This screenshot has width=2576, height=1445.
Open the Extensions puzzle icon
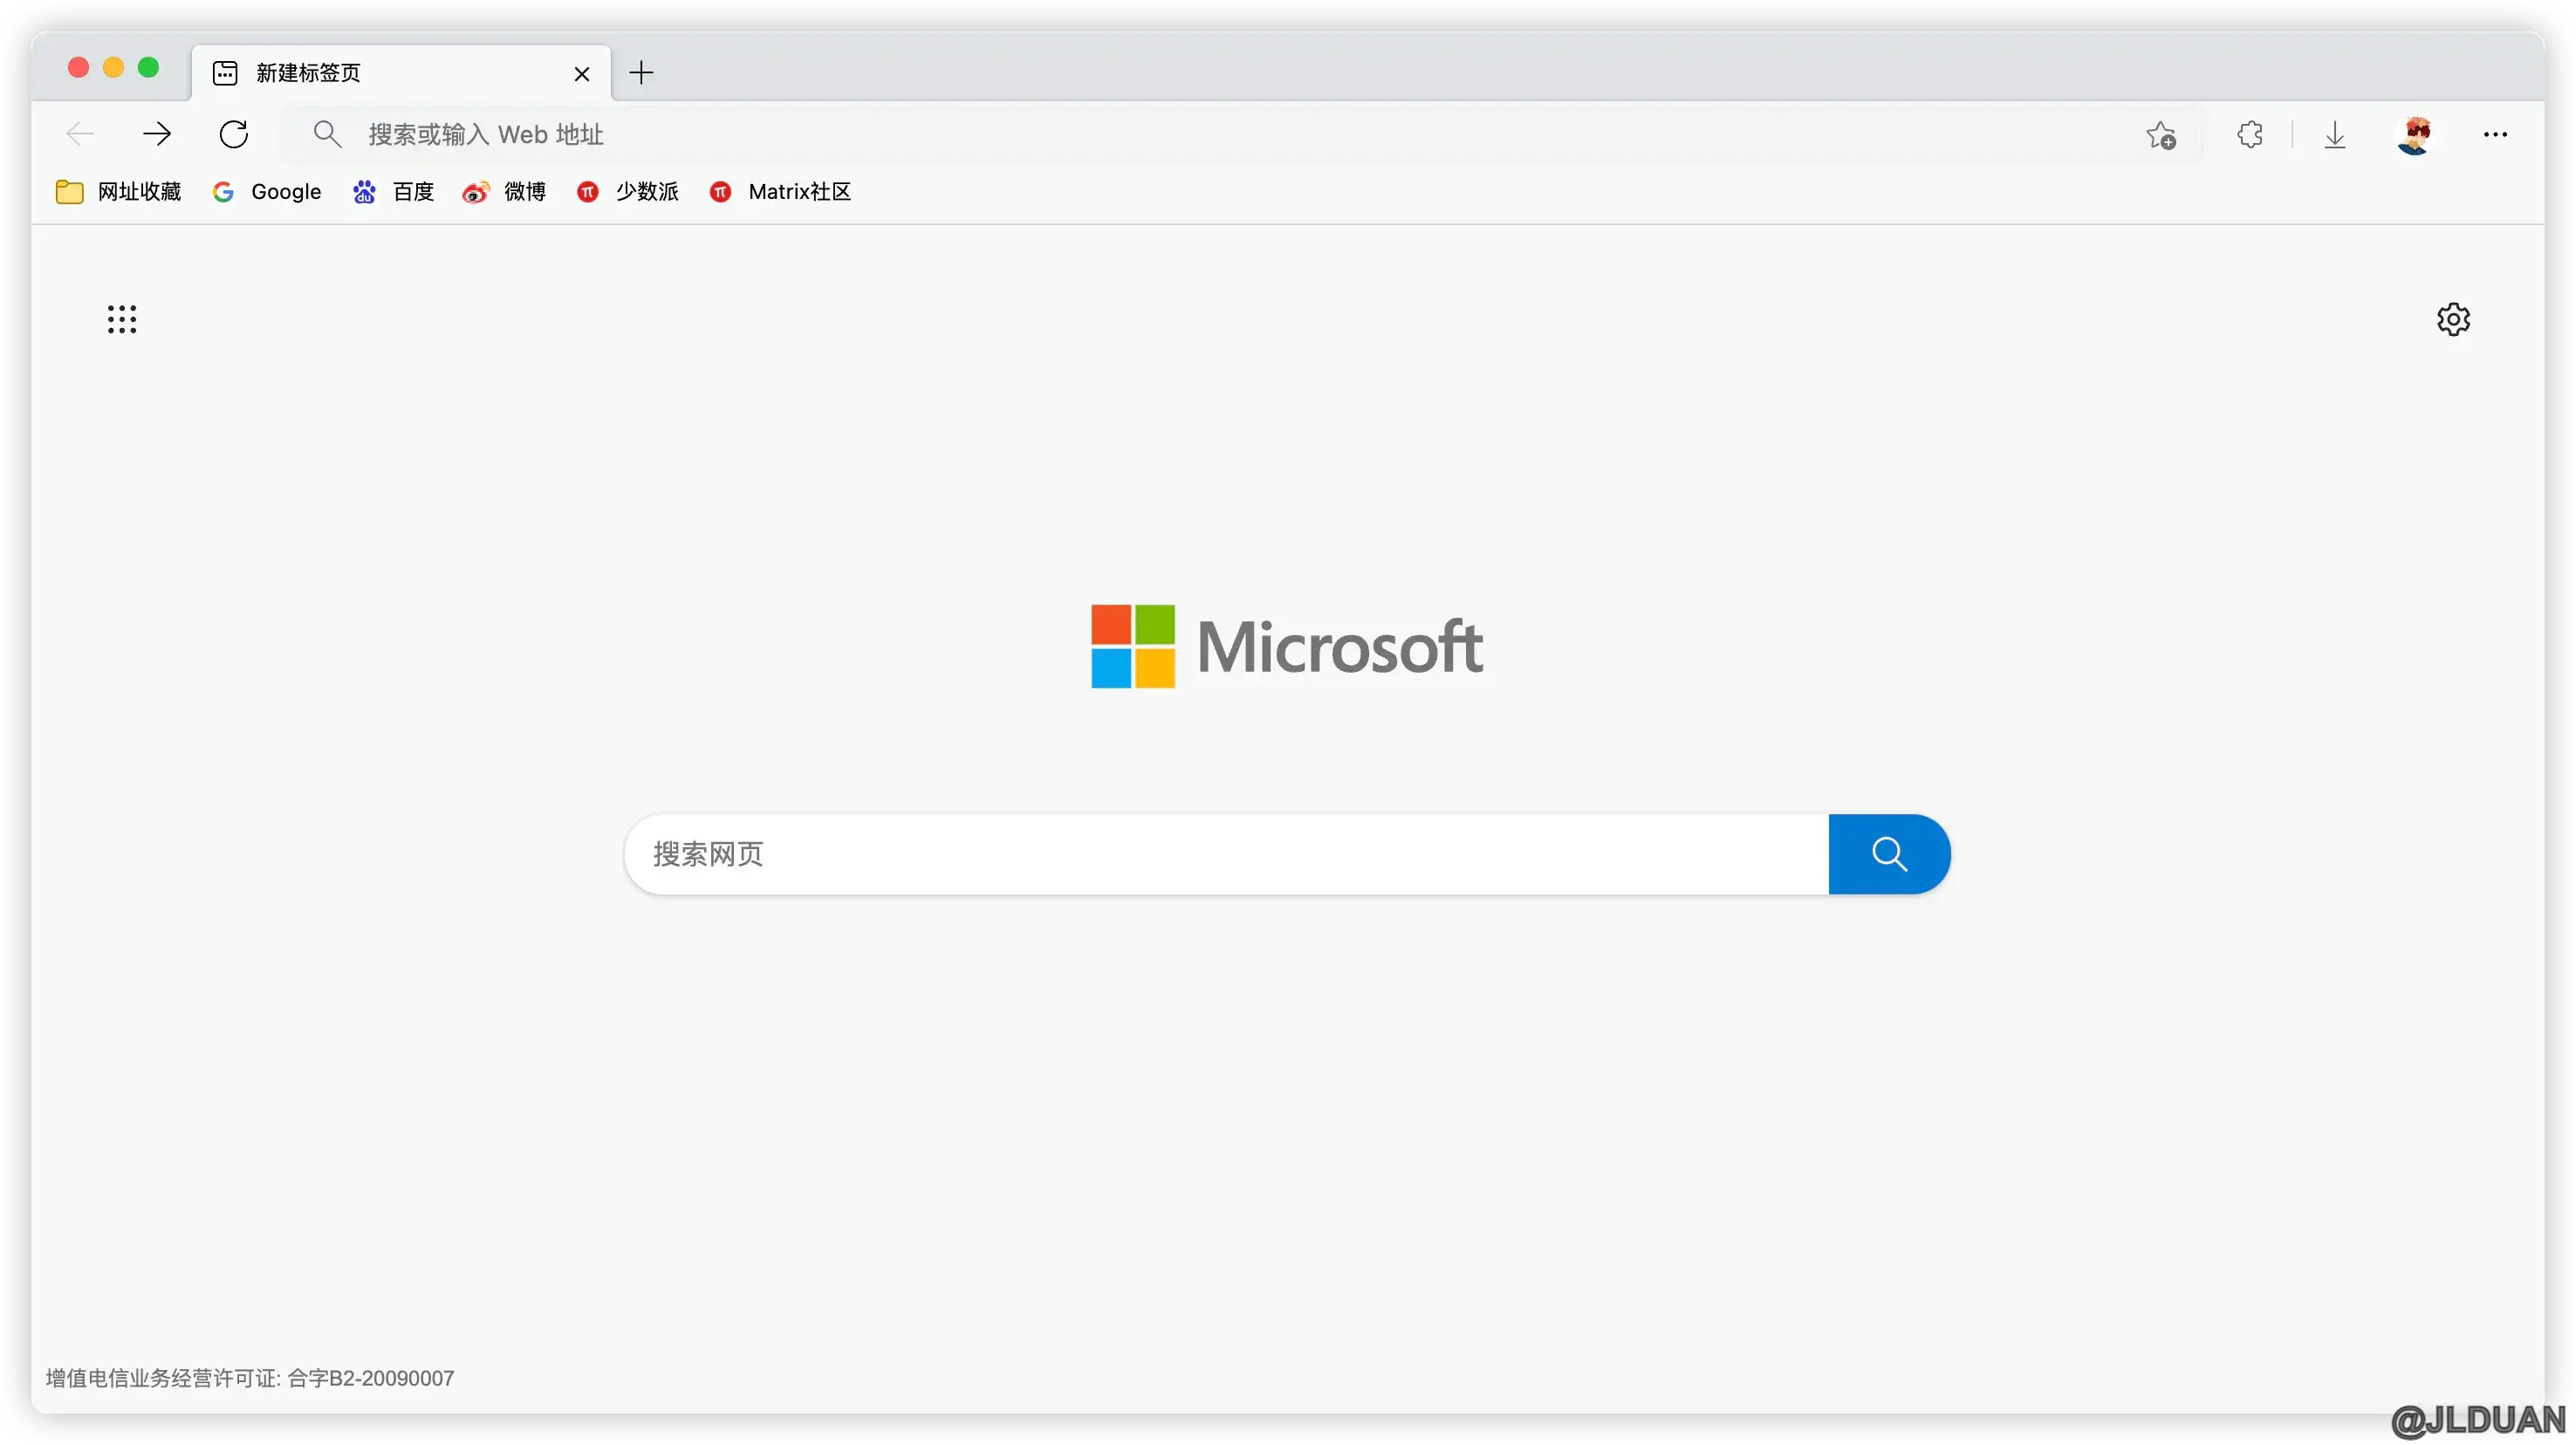click(2250, 134)
